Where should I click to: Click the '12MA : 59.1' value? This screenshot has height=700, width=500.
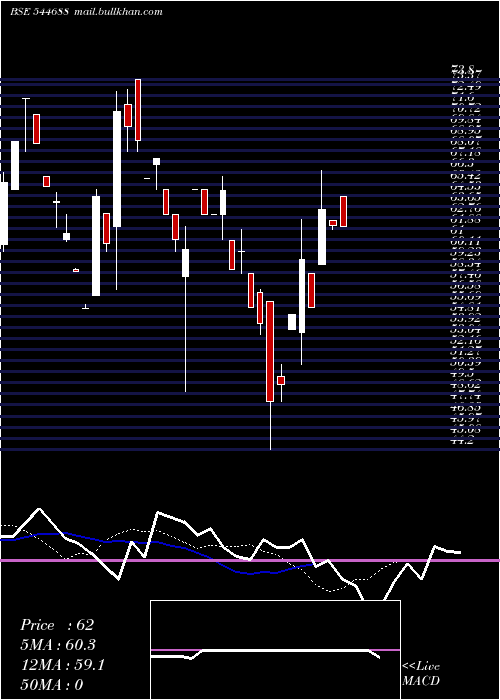coord(62,665)
